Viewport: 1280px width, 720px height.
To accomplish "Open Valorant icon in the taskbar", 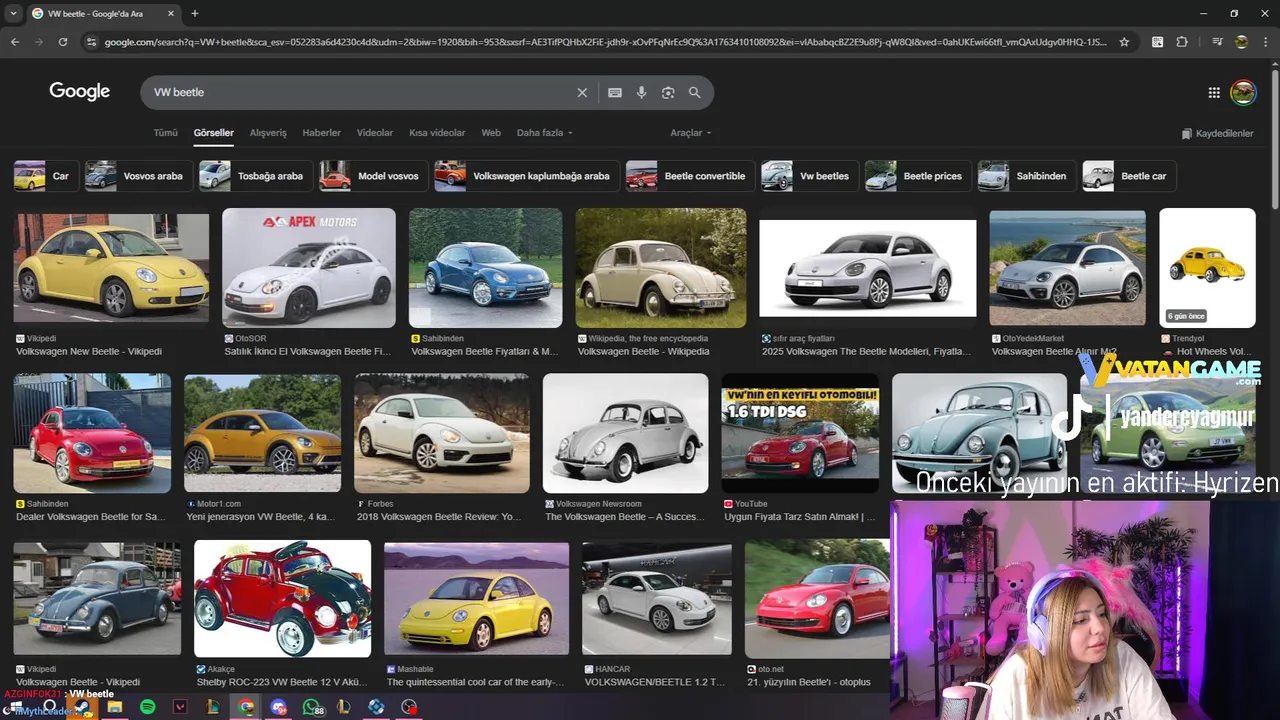I will pos(180,707).
